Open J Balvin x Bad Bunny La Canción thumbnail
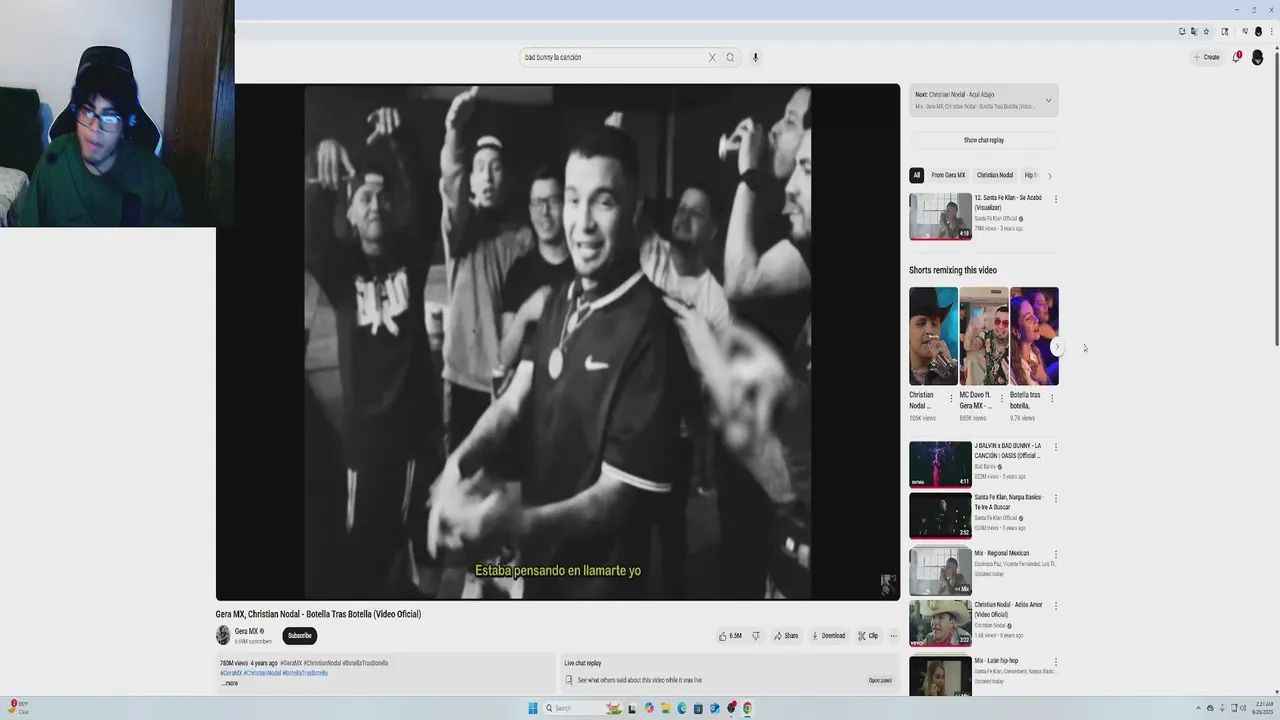Viewport: 1280px width, 720px height. click(940, 464)
